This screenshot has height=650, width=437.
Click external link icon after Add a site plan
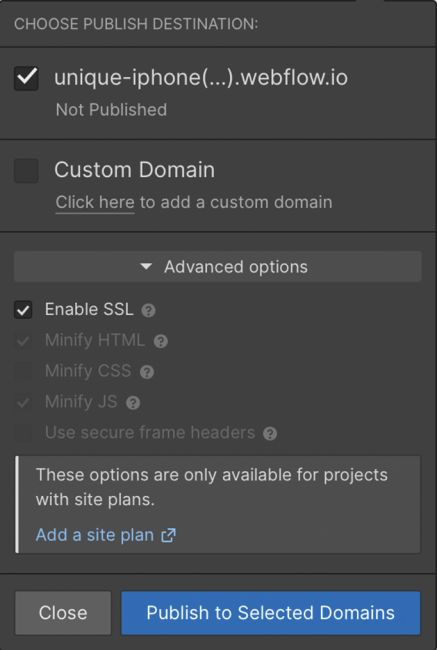click(168, 535)
